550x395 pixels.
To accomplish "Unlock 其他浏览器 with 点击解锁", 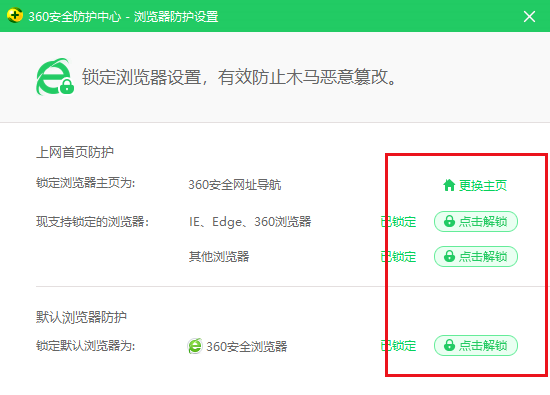I will 476,256.
